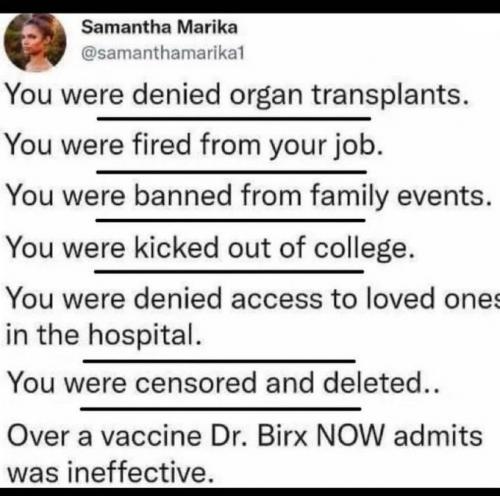Viewport: 500px width, 496px height.
Task: Open Samantha Marika's profile picture
Action: [x=35, y=42]
